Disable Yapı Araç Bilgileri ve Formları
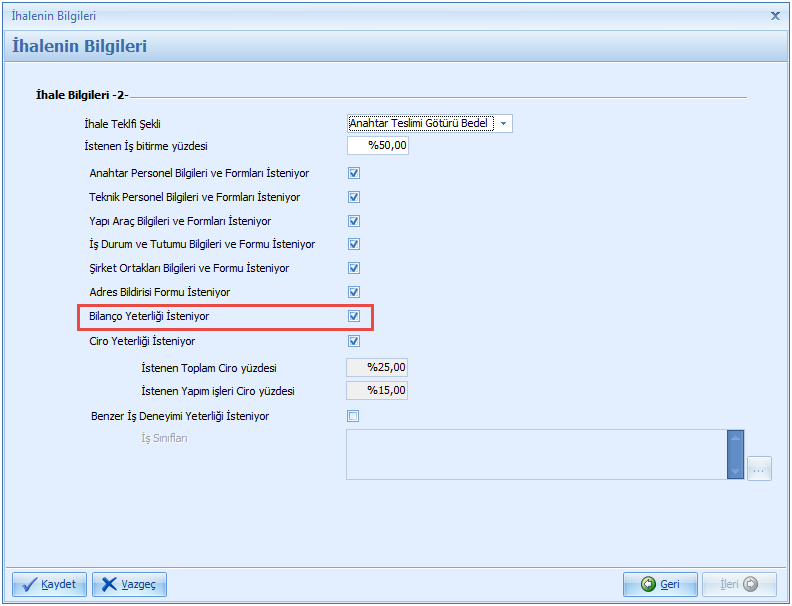This screenshot has height=606, width=792. tap(354, 221)
